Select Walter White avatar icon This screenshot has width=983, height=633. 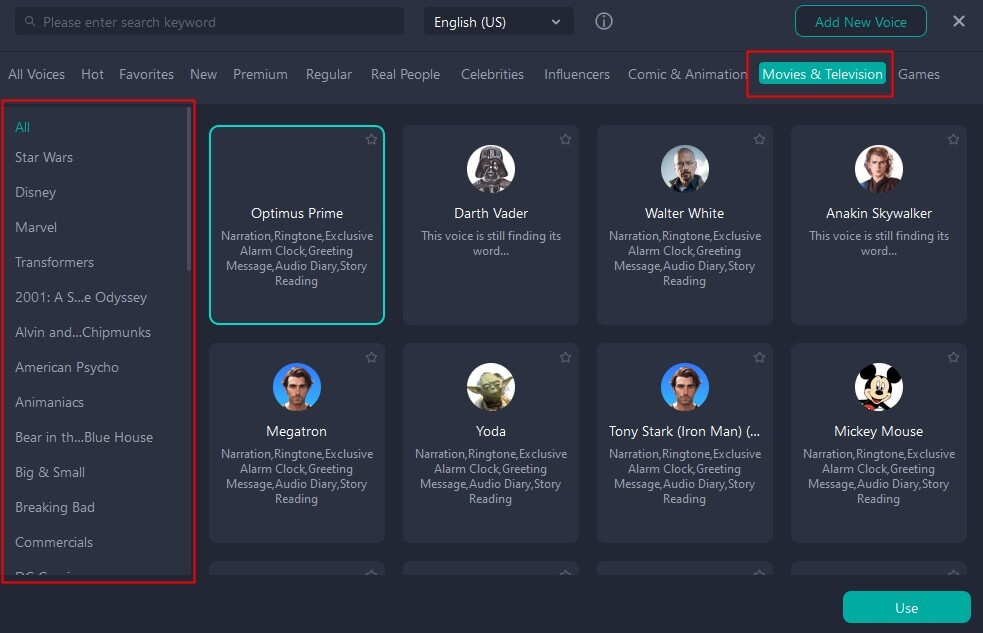click(x=685, y=170)
